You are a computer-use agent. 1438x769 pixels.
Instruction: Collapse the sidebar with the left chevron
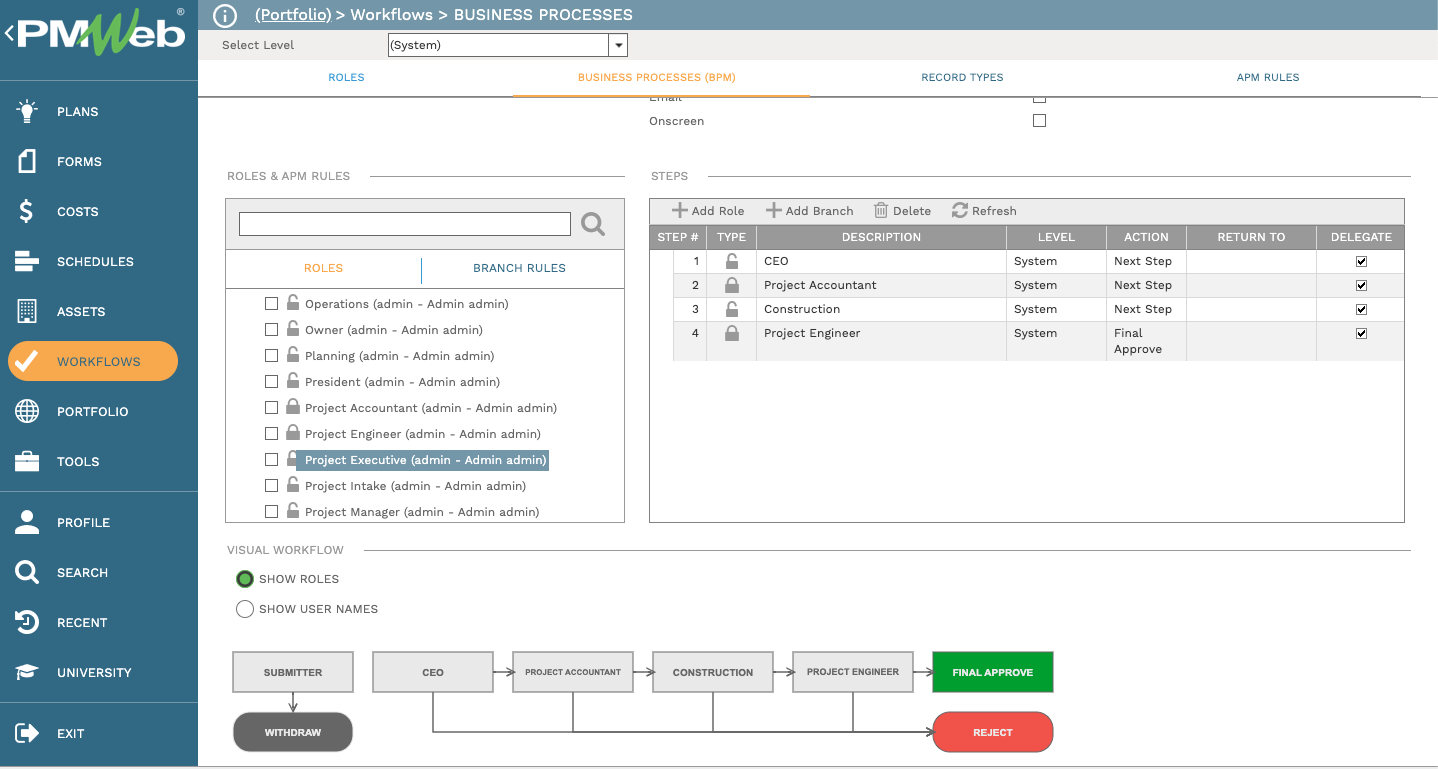point(9,34)
